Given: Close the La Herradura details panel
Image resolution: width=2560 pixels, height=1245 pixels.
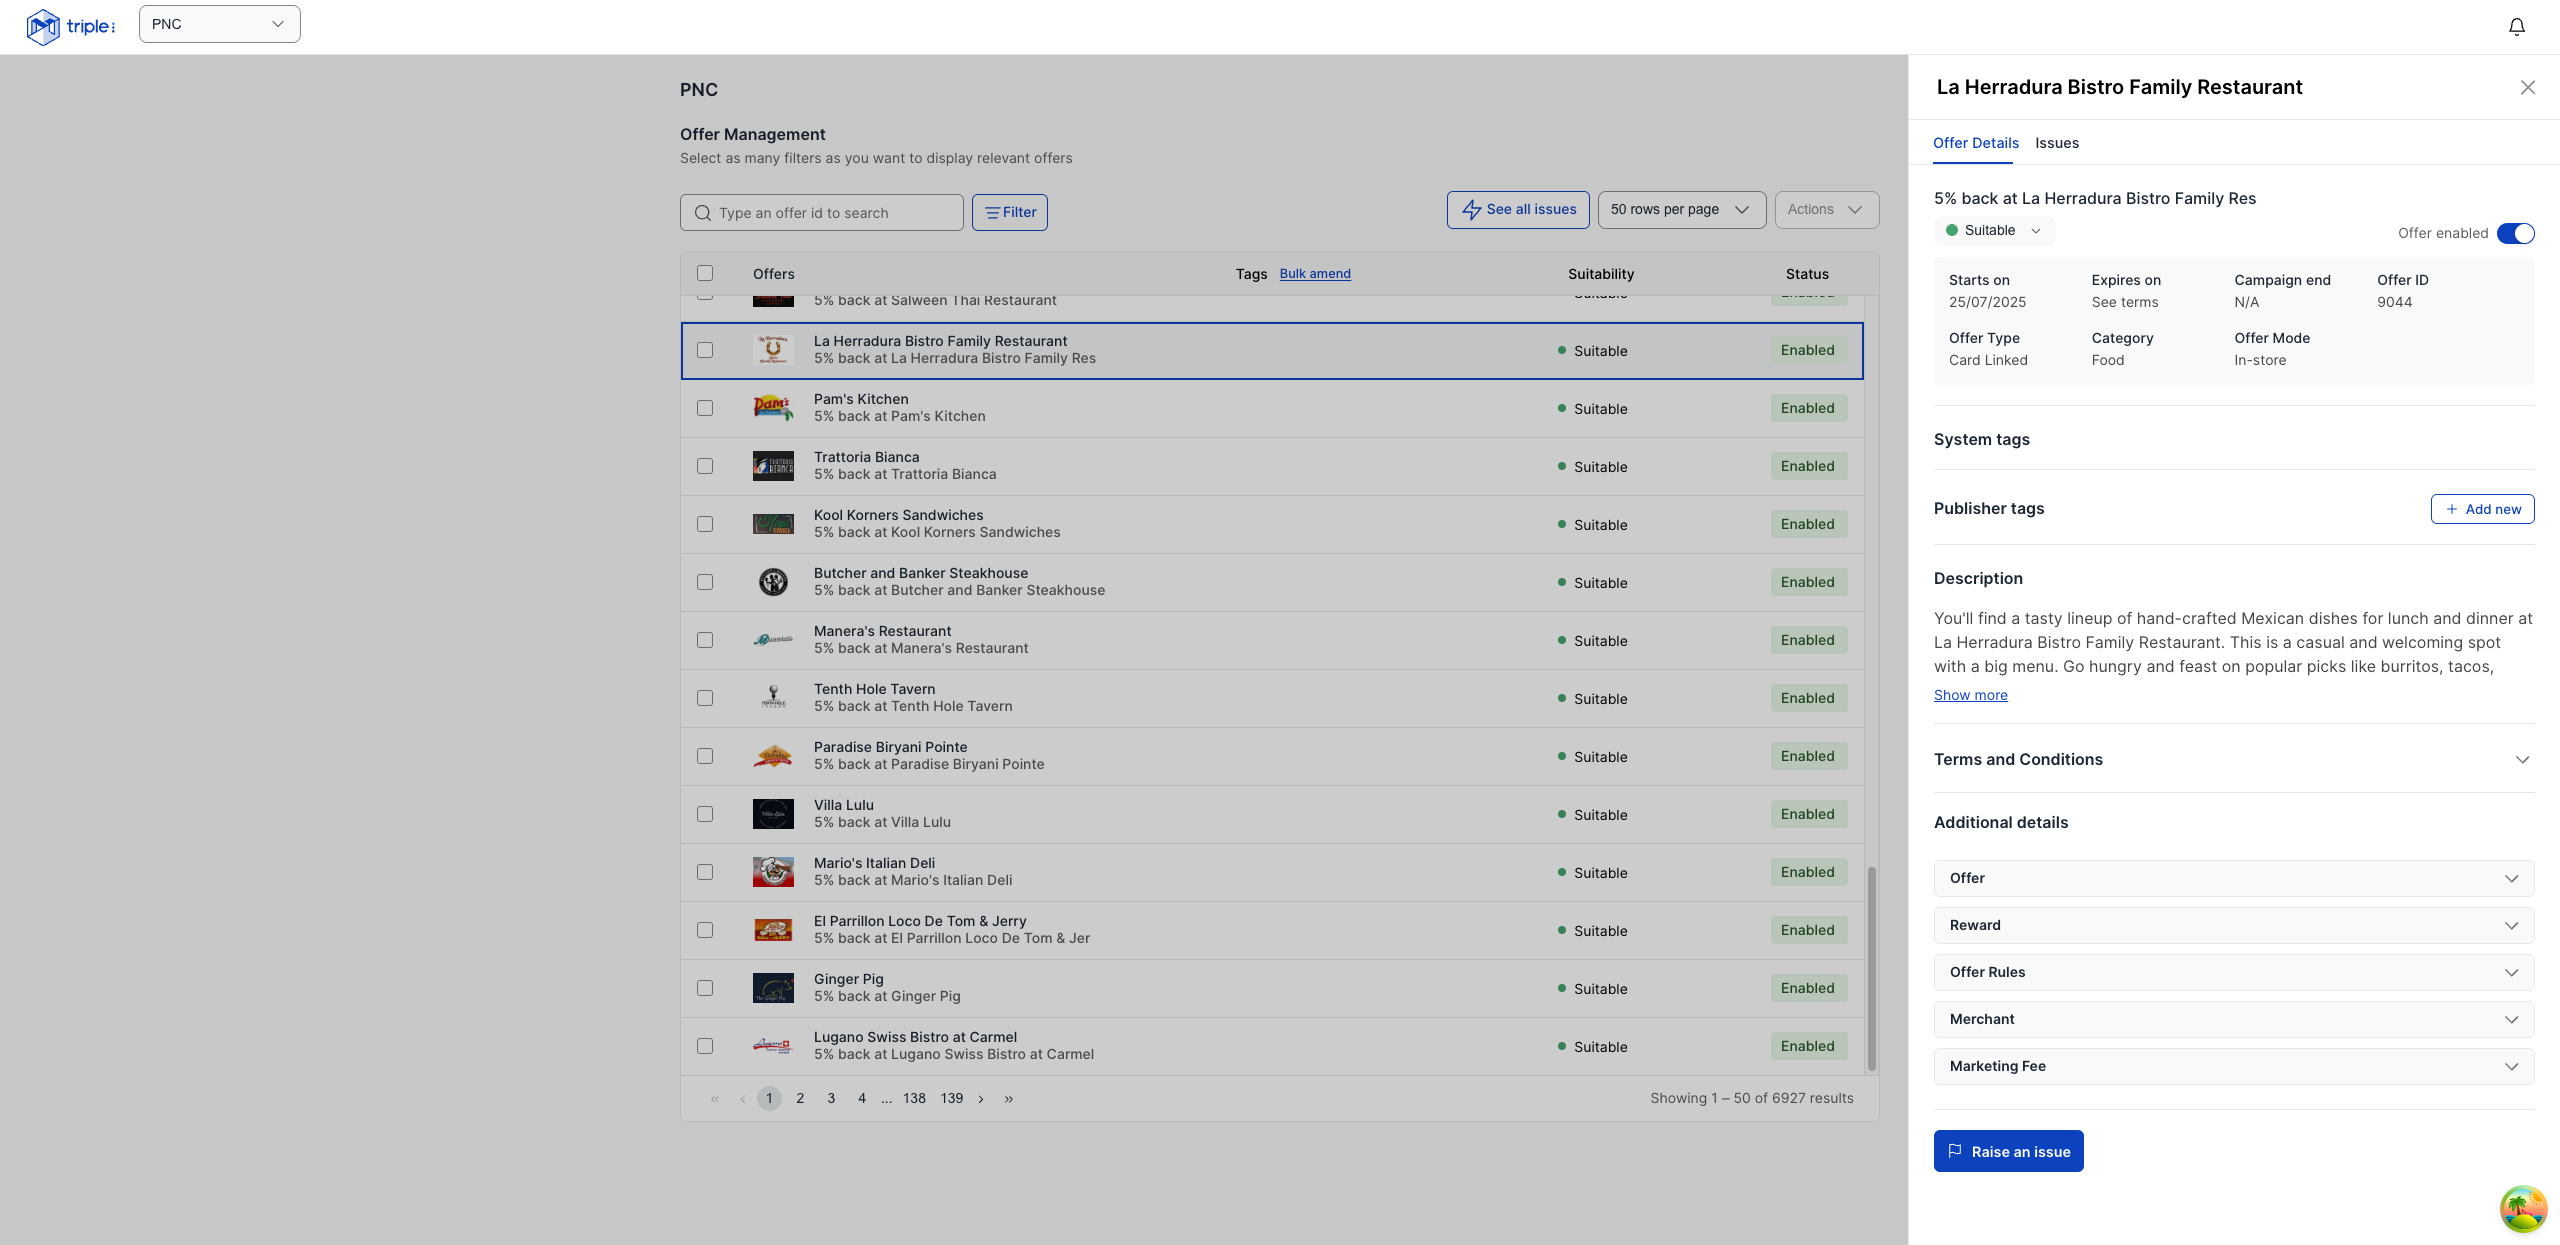Looking at the screenshot, I should point(2527,88).
